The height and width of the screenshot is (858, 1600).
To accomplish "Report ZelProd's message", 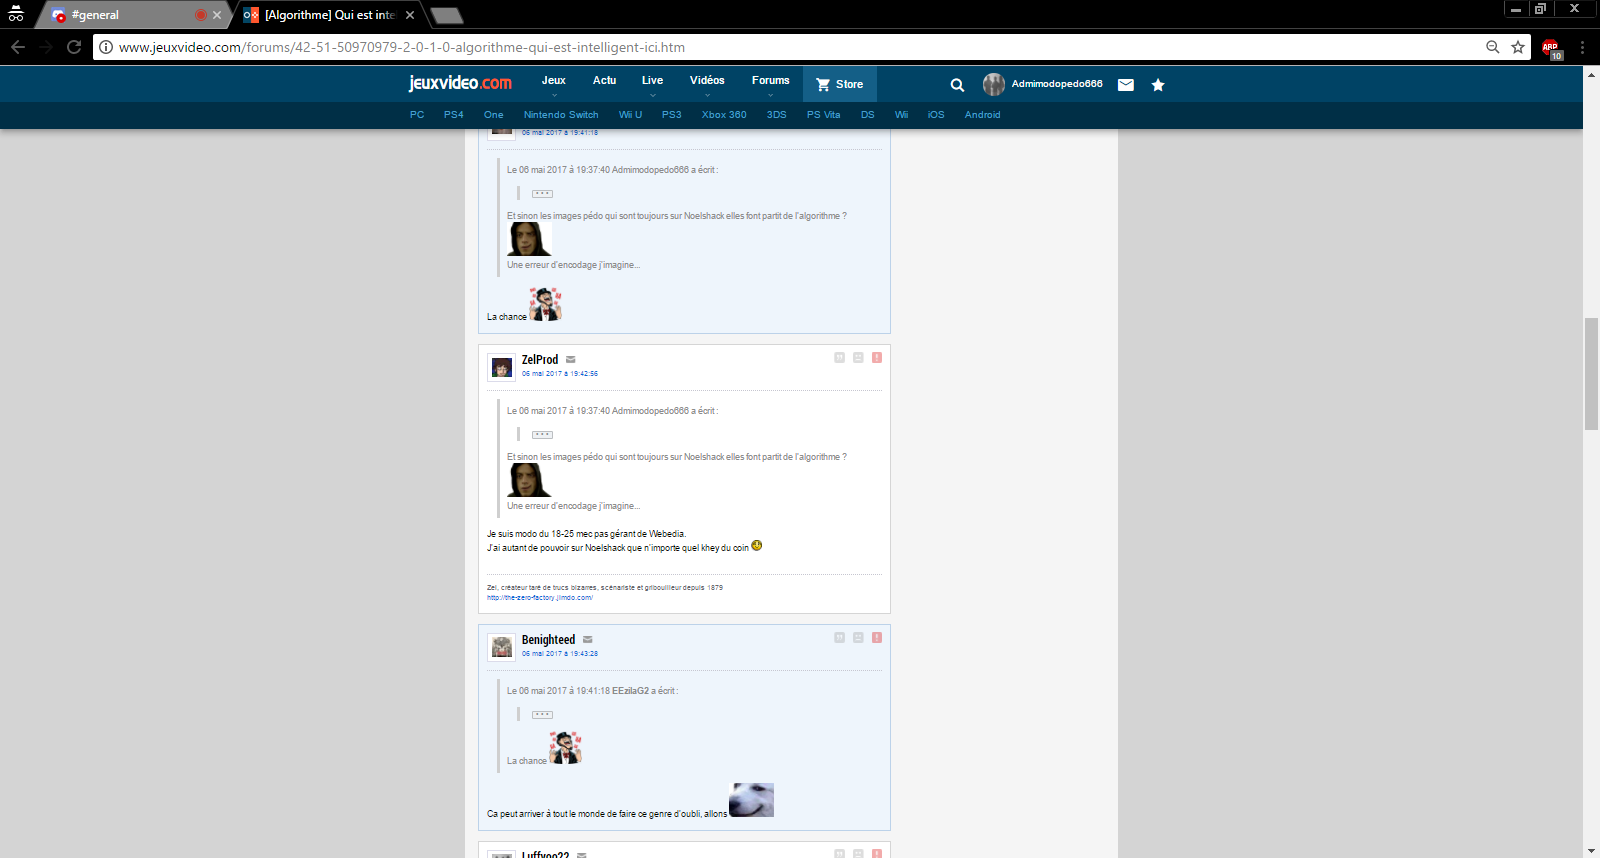I will pos(877,357).
